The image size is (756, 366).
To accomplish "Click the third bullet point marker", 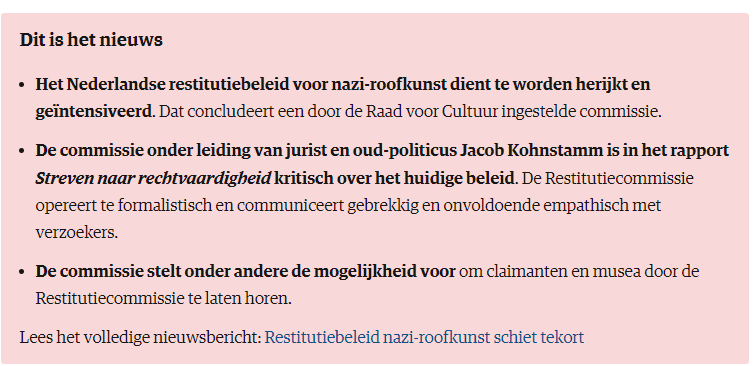I will pos(22,272).
